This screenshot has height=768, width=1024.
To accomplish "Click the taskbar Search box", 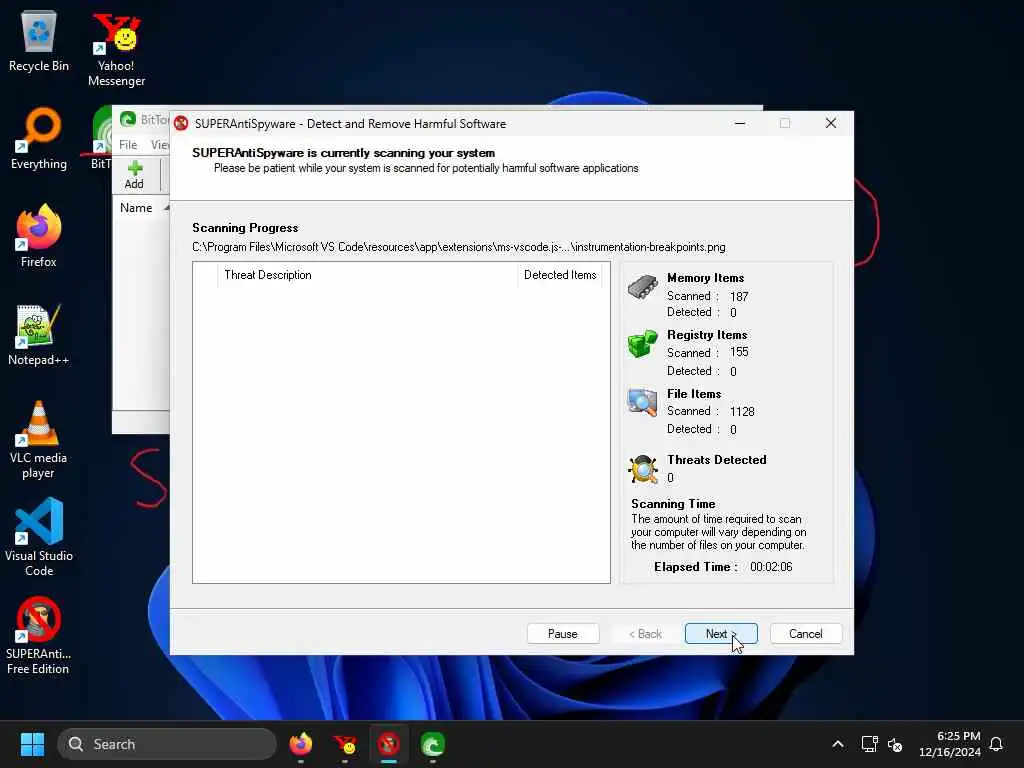I will pyautogui.click(x=167, y=744).
